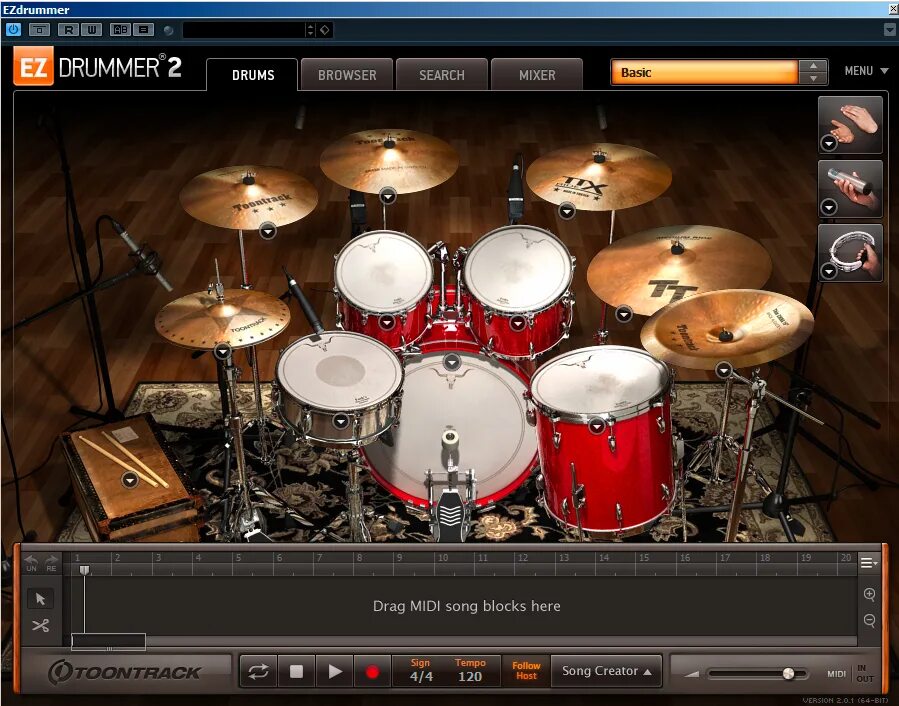Open the timeline options list icon

869,562
